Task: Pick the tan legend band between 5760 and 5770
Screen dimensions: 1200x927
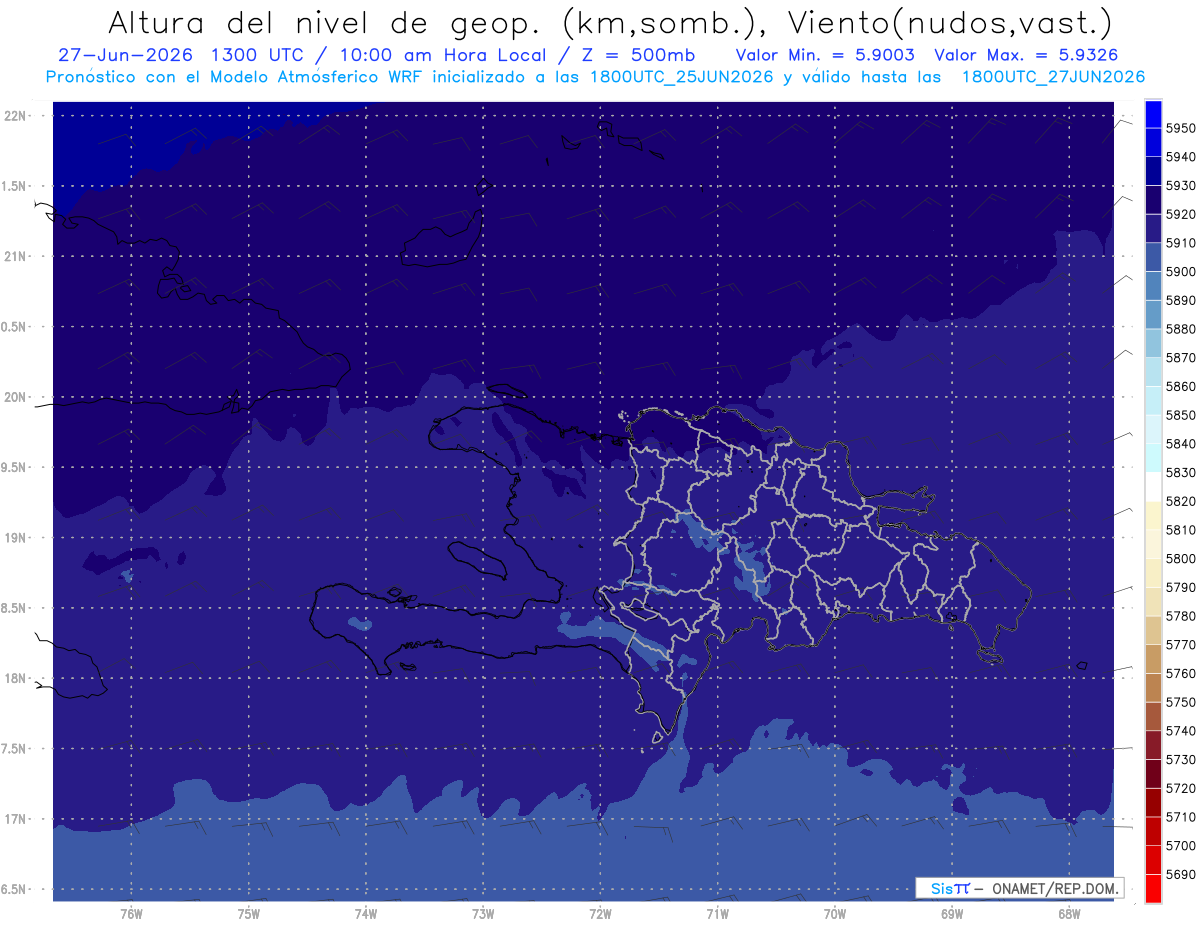Action: coord(1152,659)
